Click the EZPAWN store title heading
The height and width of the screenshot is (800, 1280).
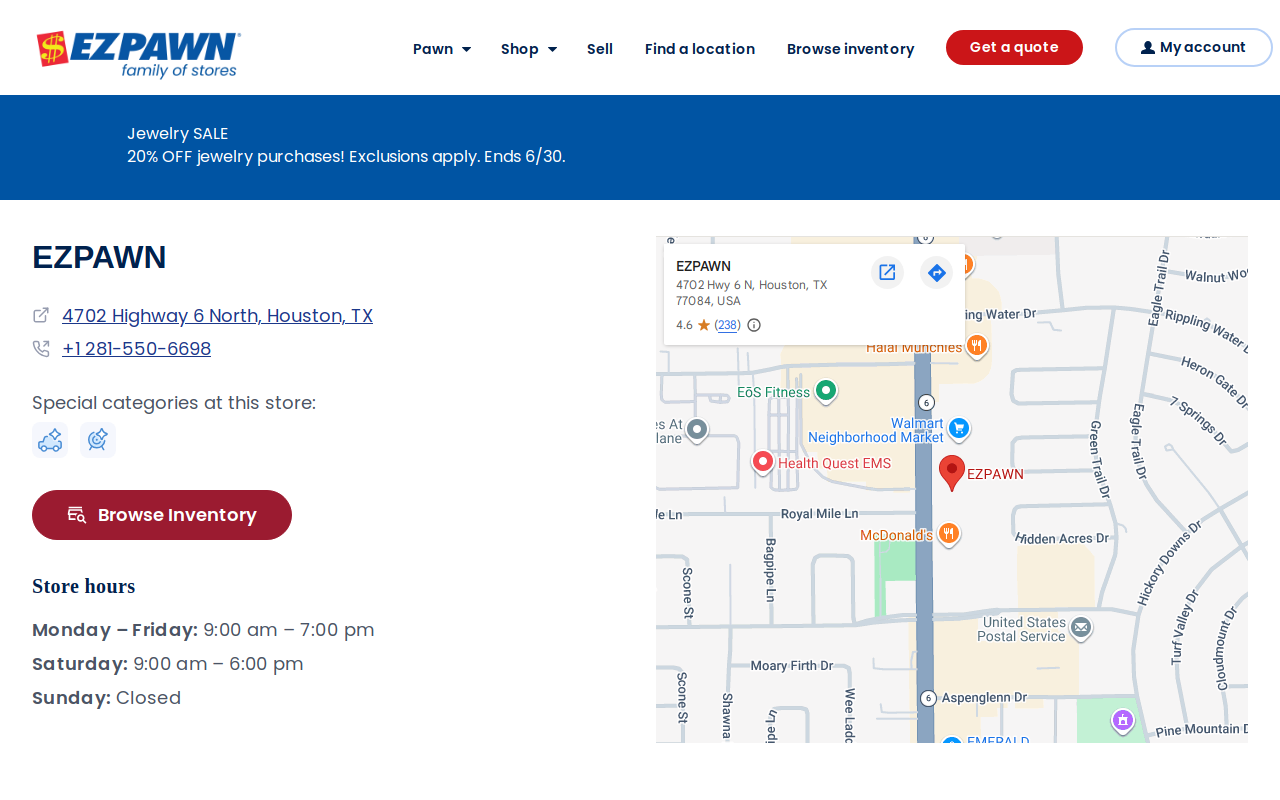click(99, 258)
